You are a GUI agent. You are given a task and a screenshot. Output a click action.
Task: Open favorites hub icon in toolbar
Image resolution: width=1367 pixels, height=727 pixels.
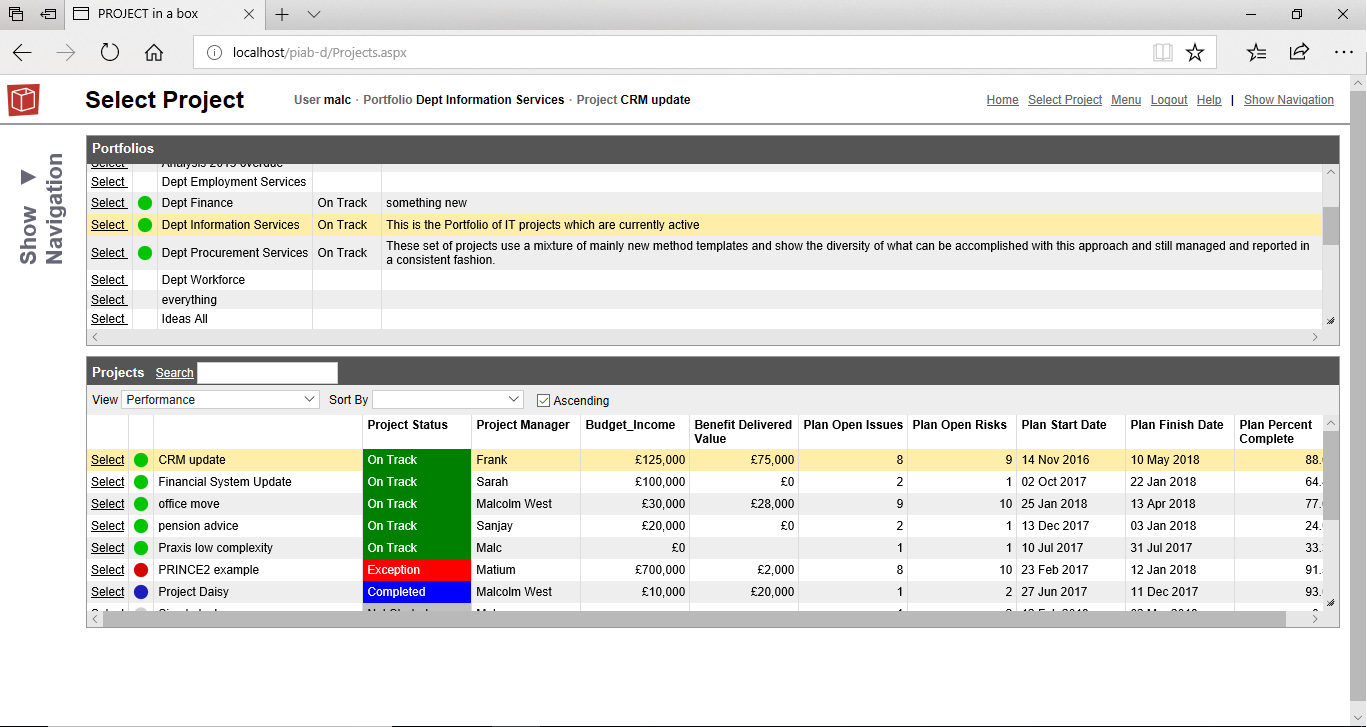click(x=1256, y=53)
